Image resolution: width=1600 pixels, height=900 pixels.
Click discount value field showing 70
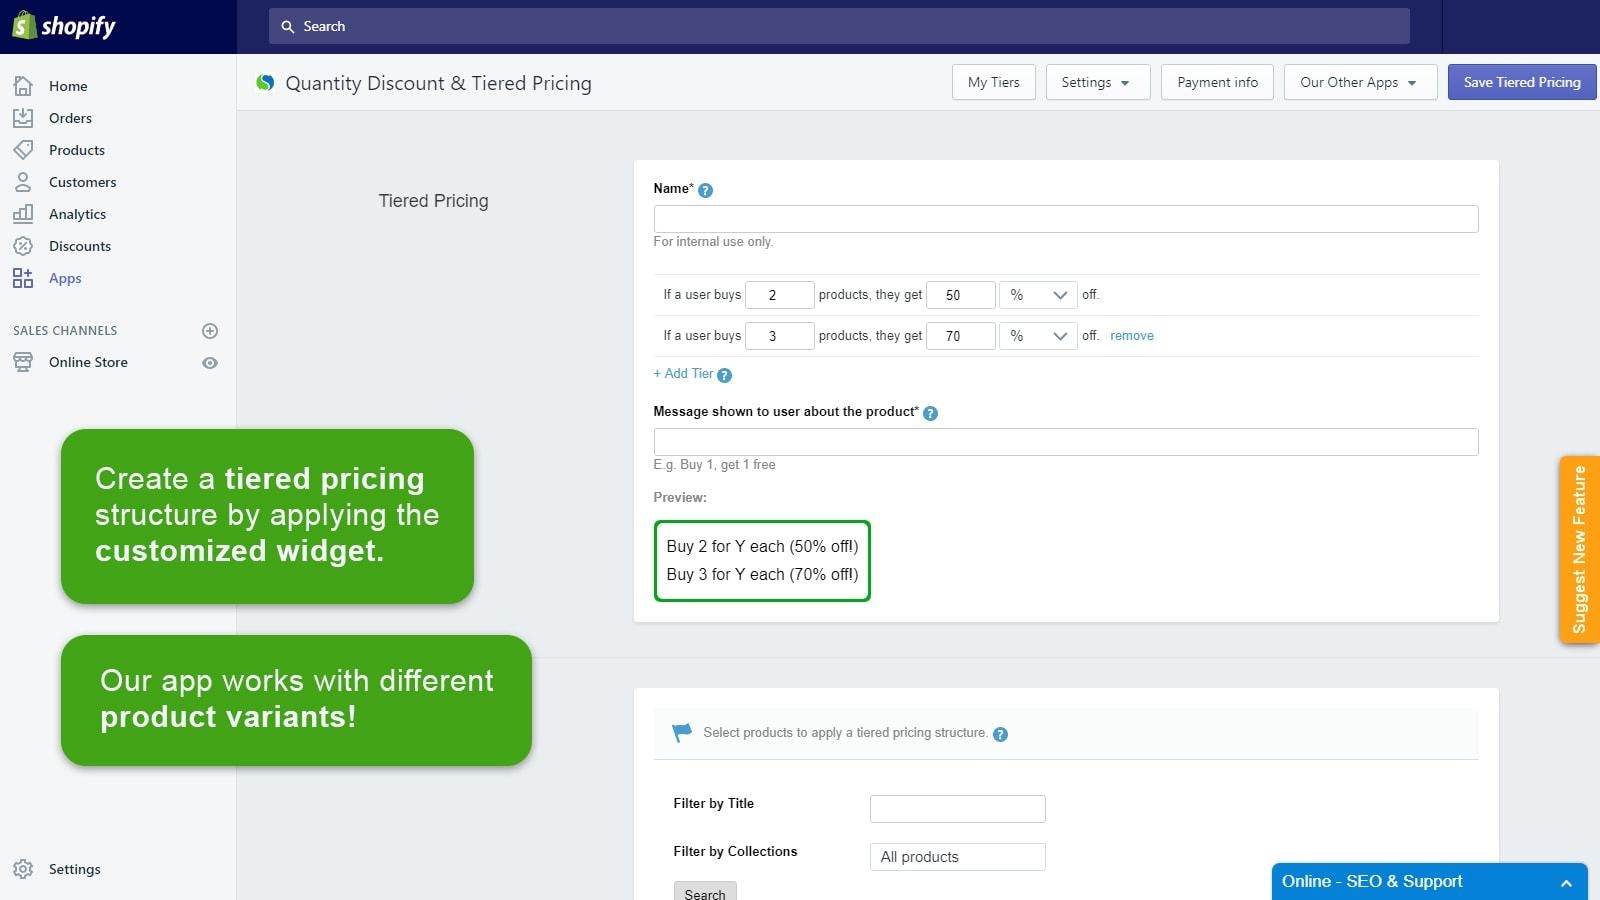pos(961,336)
